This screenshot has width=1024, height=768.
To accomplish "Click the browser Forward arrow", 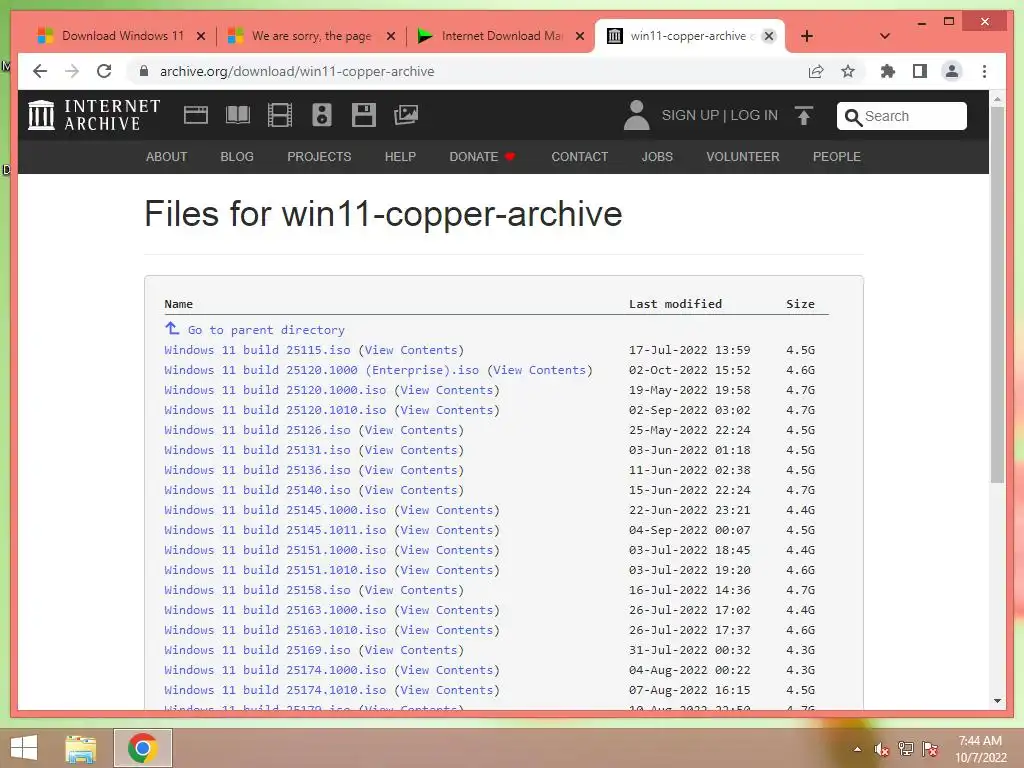I will tap(72, 71).
